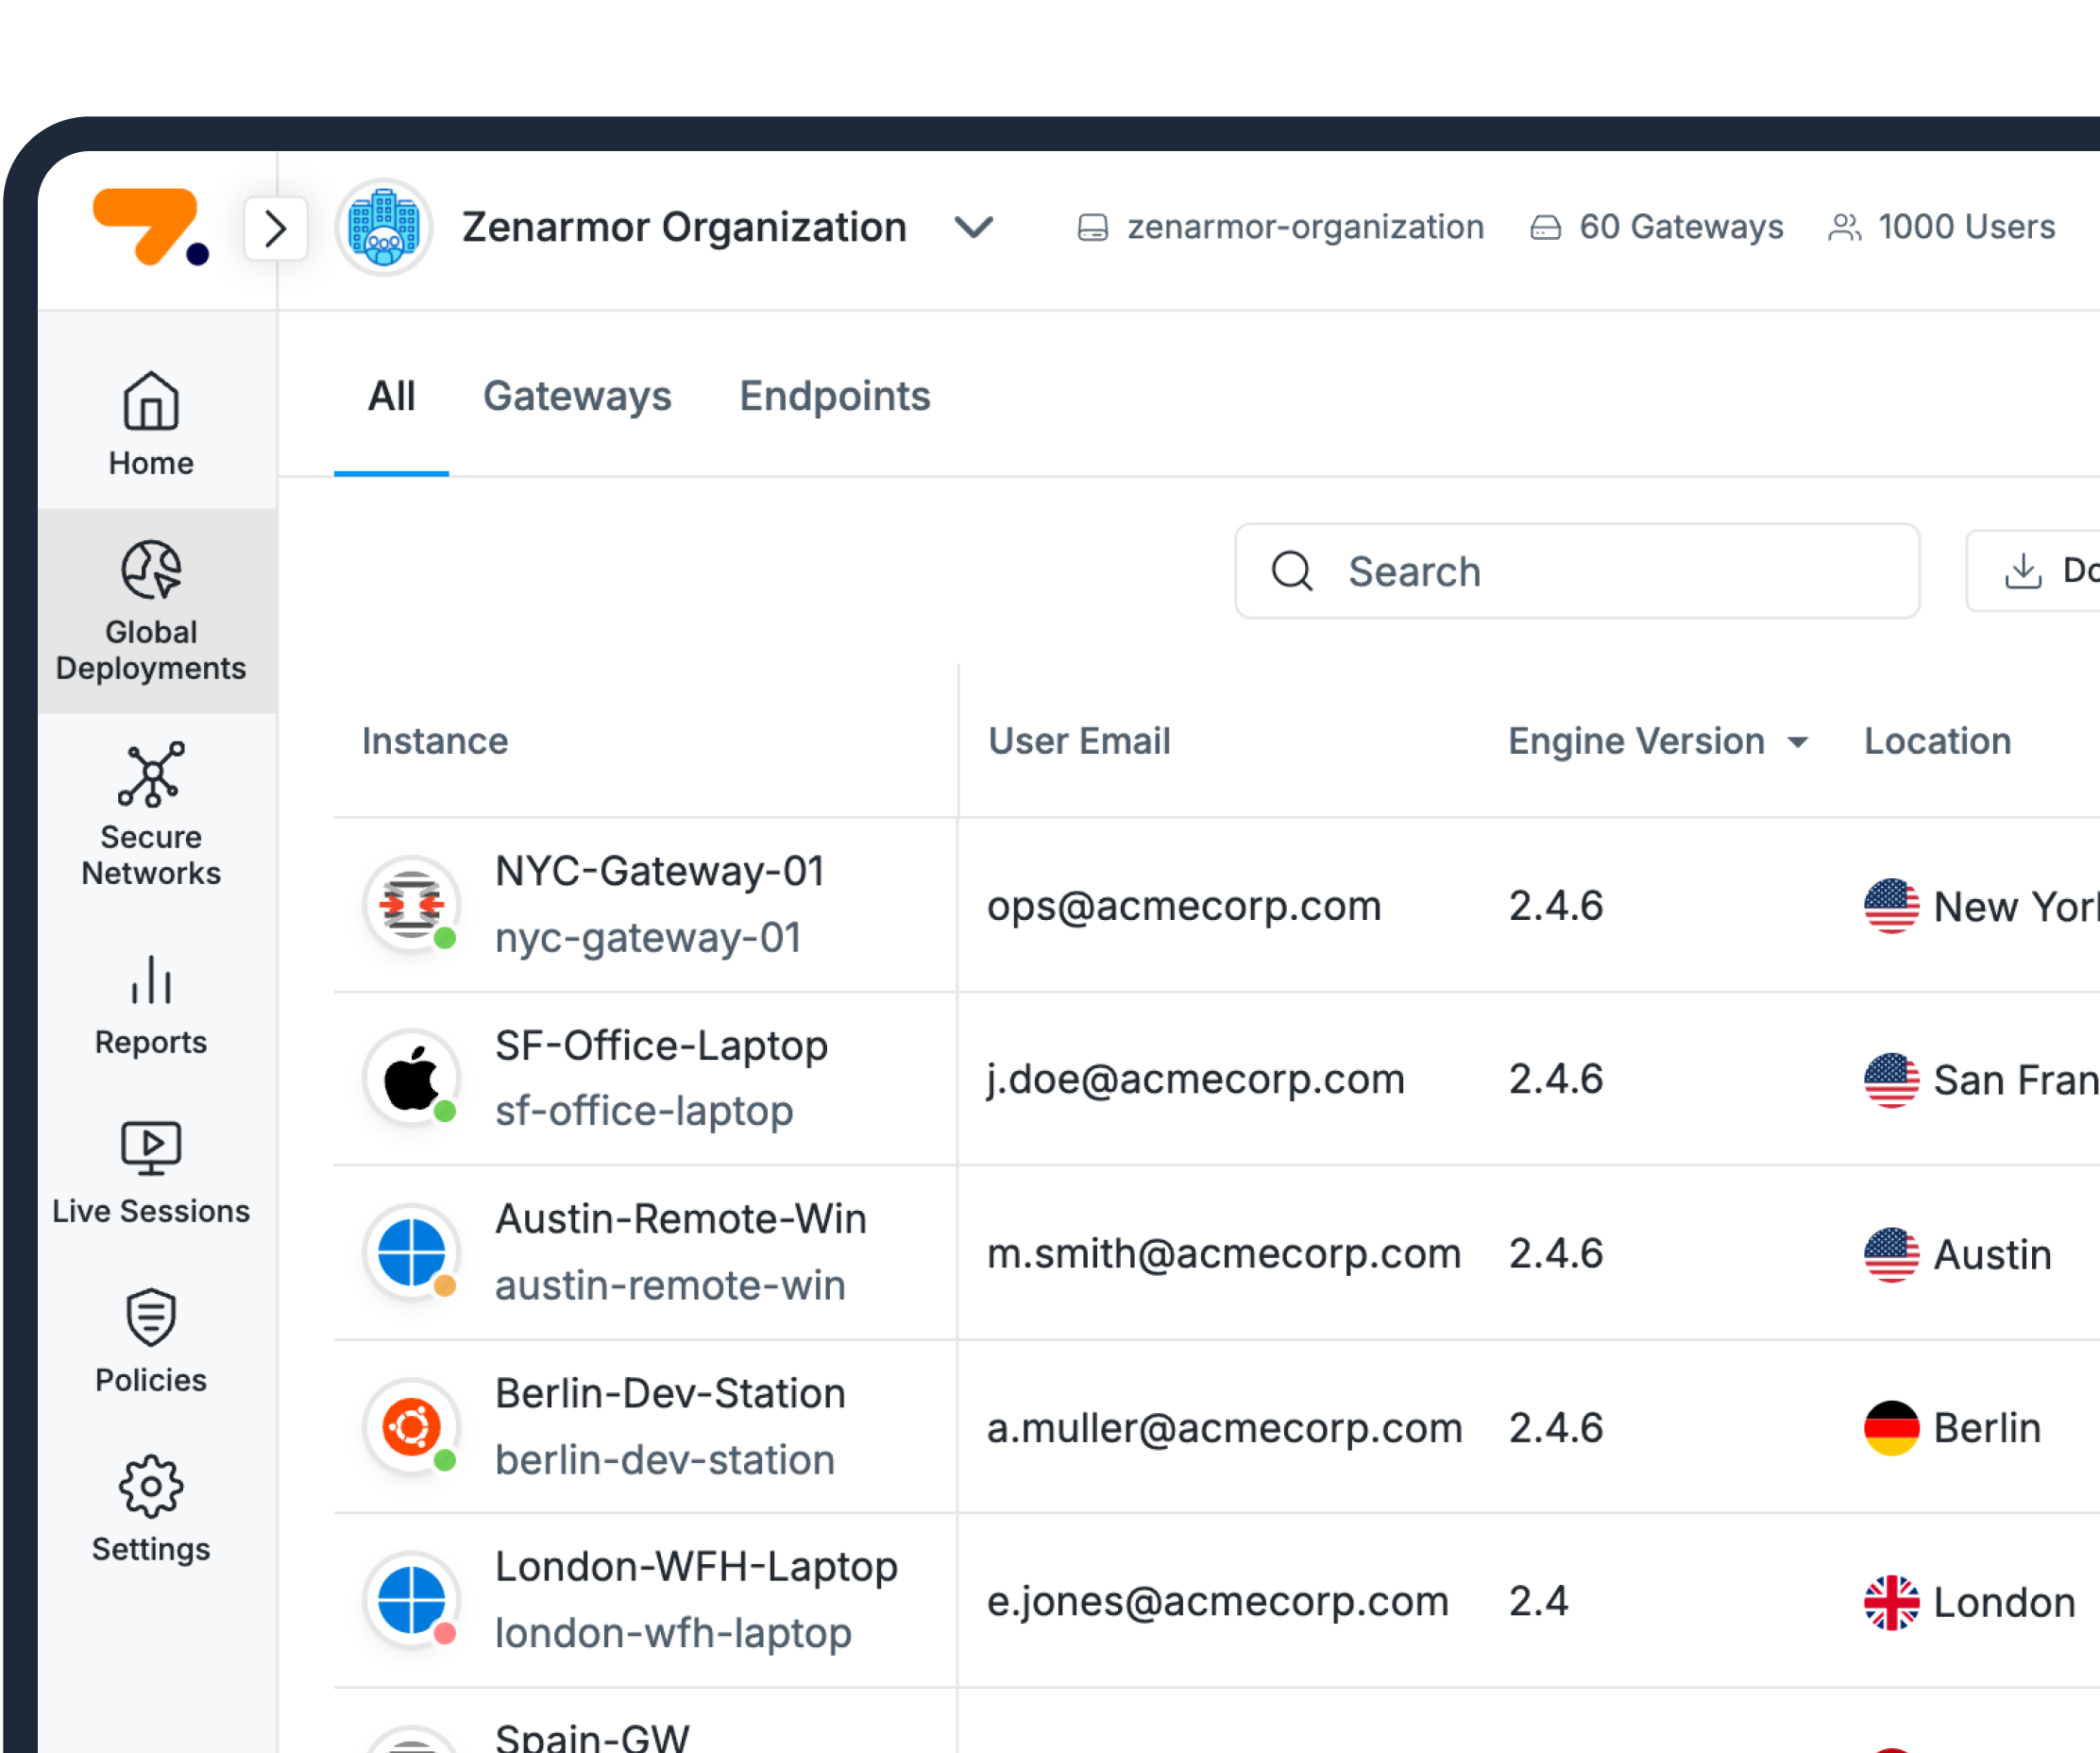
Task: Select the All tab
Action: [391, 396]
